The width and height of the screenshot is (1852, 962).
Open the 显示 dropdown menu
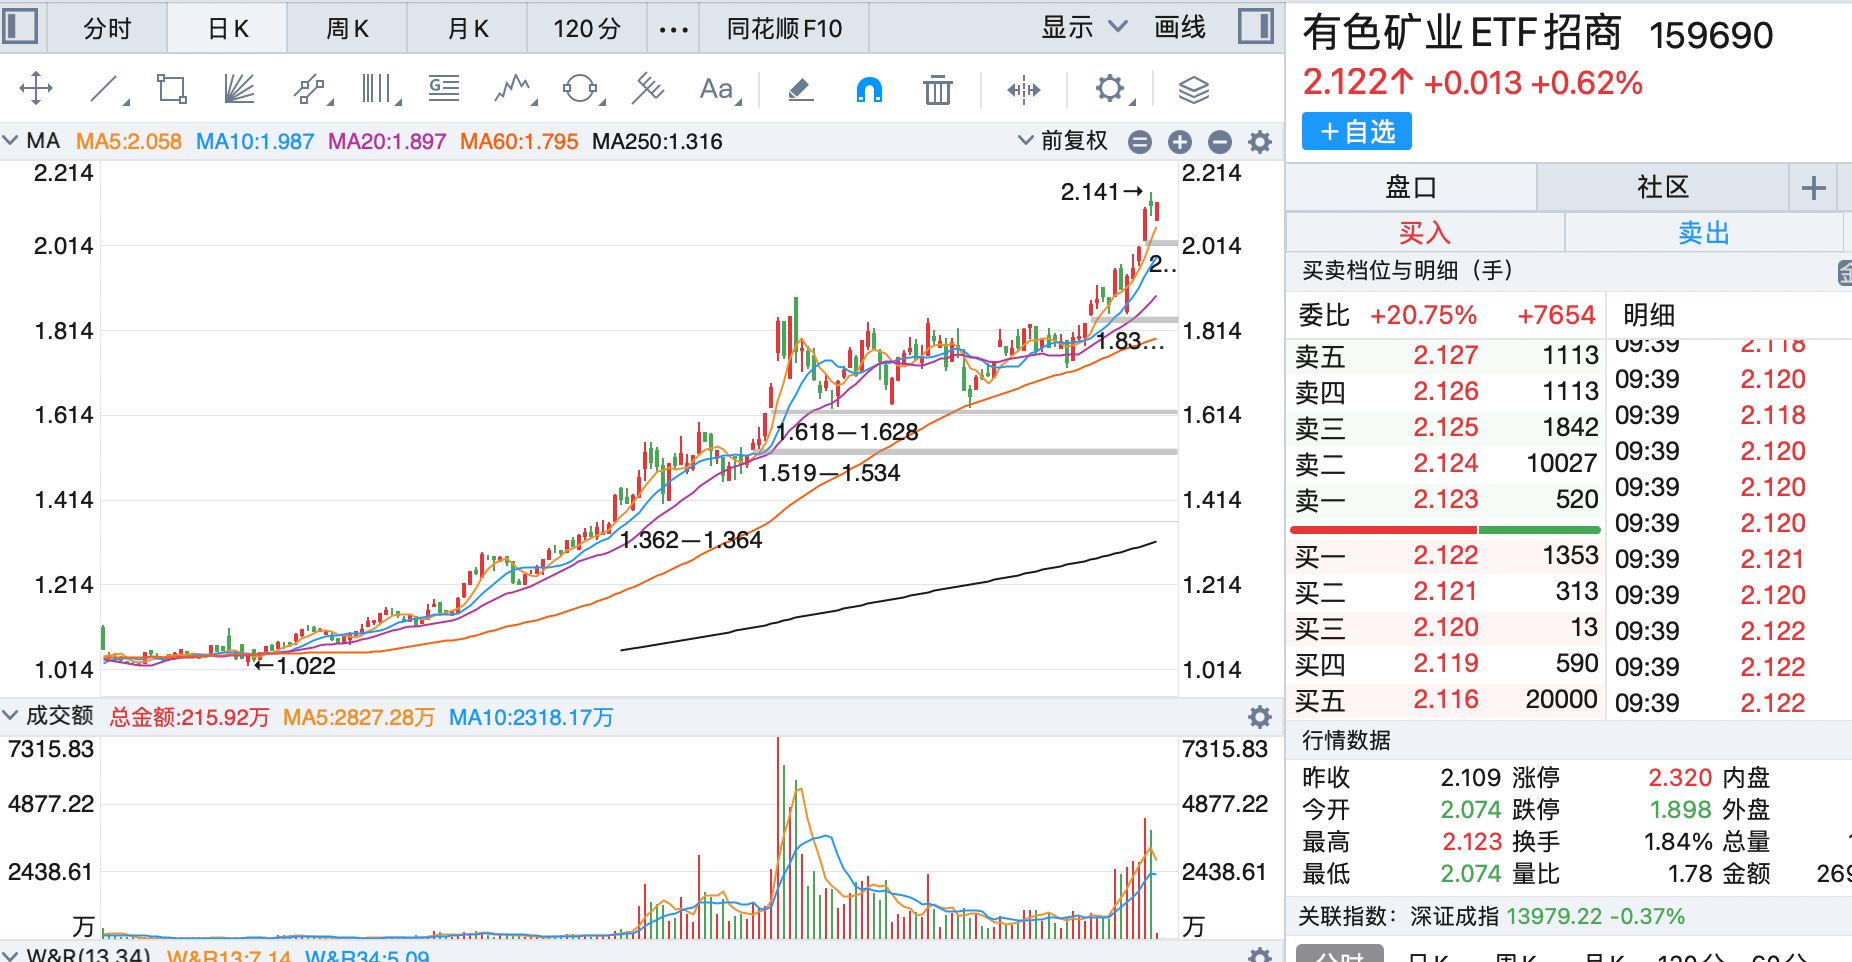click(x=1083, y=27)
